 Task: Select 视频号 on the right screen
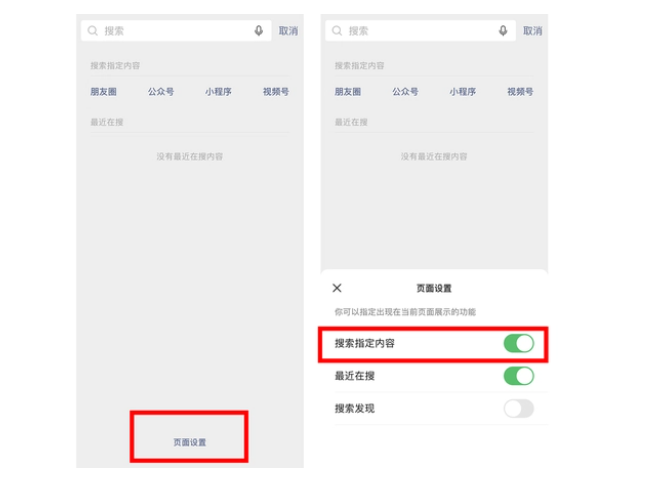click(520, 91)
